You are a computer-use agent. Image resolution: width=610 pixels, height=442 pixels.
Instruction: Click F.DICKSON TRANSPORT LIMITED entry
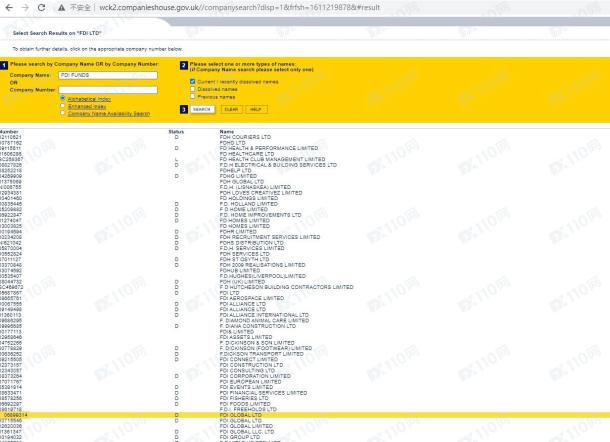[x=261, y=354]
